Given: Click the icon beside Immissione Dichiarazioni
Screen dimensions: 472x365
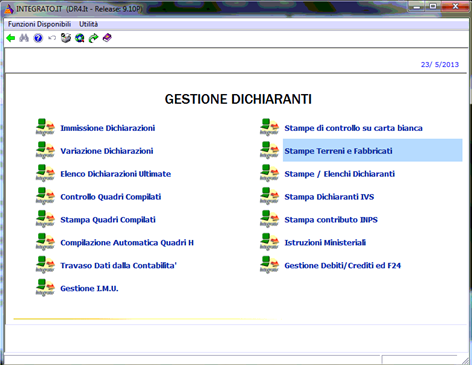Looking at the screenshot, I should [x=45, y=128].
